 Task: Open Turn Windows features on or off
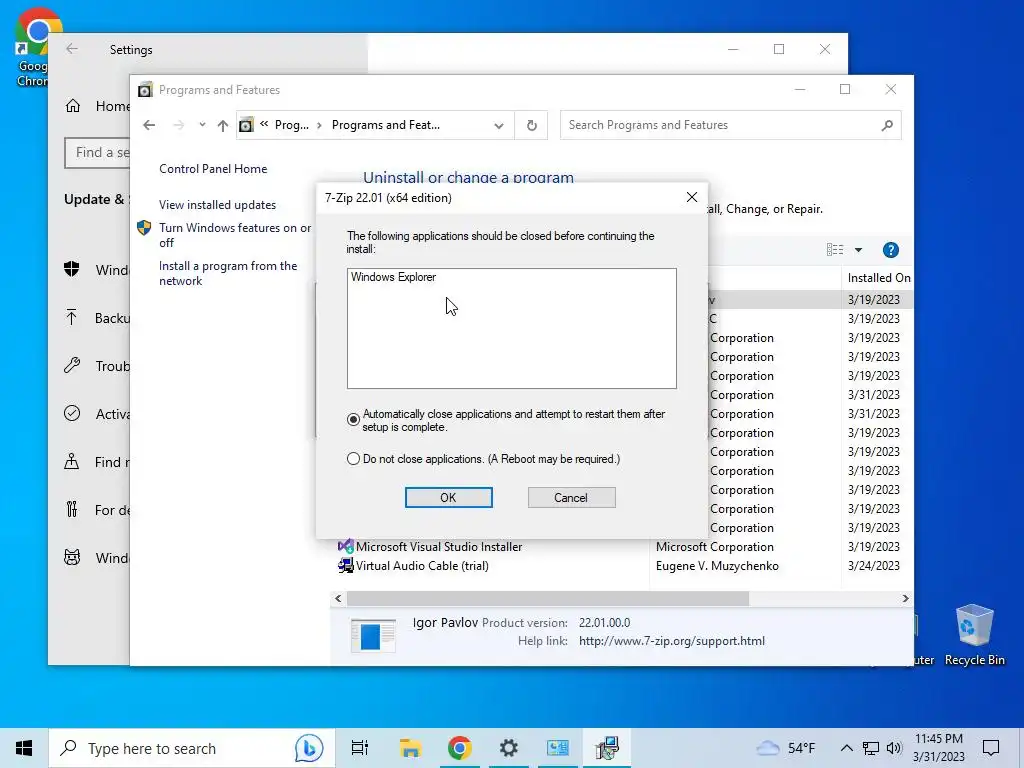(x=235, y=235)
